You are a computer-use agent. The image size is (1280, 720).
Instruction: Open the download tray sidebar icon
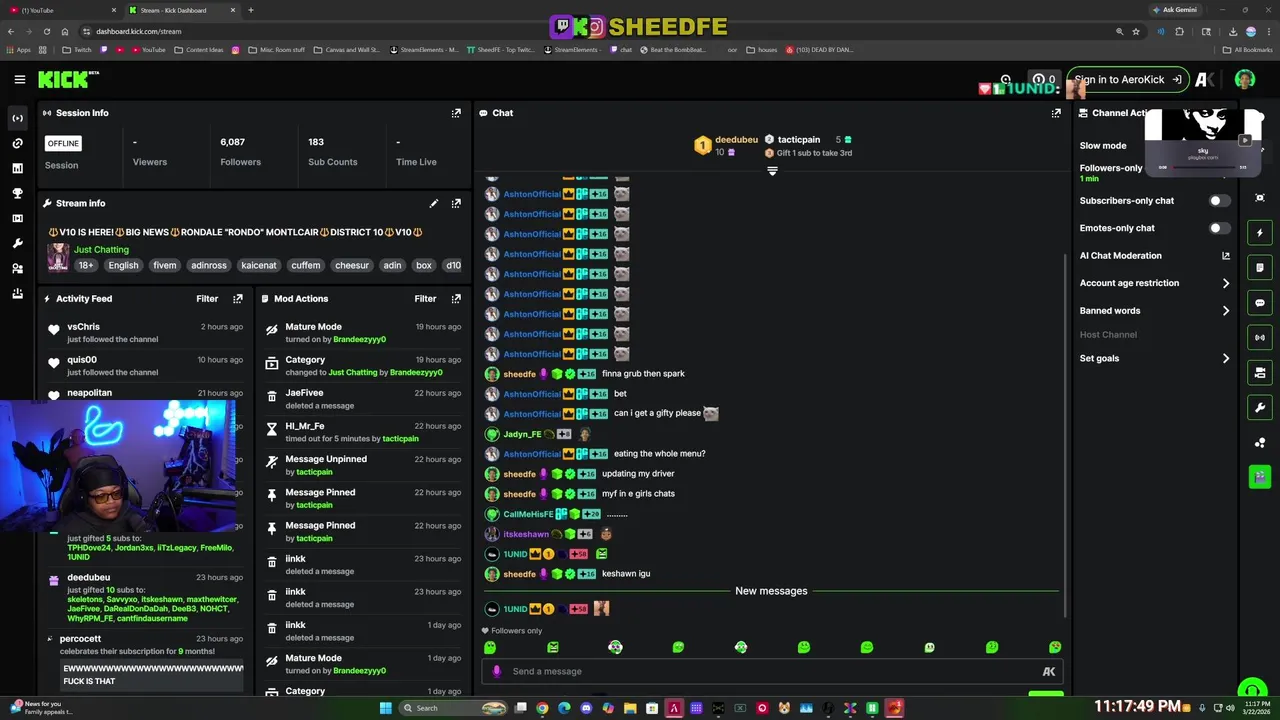[x=17, y=293]
